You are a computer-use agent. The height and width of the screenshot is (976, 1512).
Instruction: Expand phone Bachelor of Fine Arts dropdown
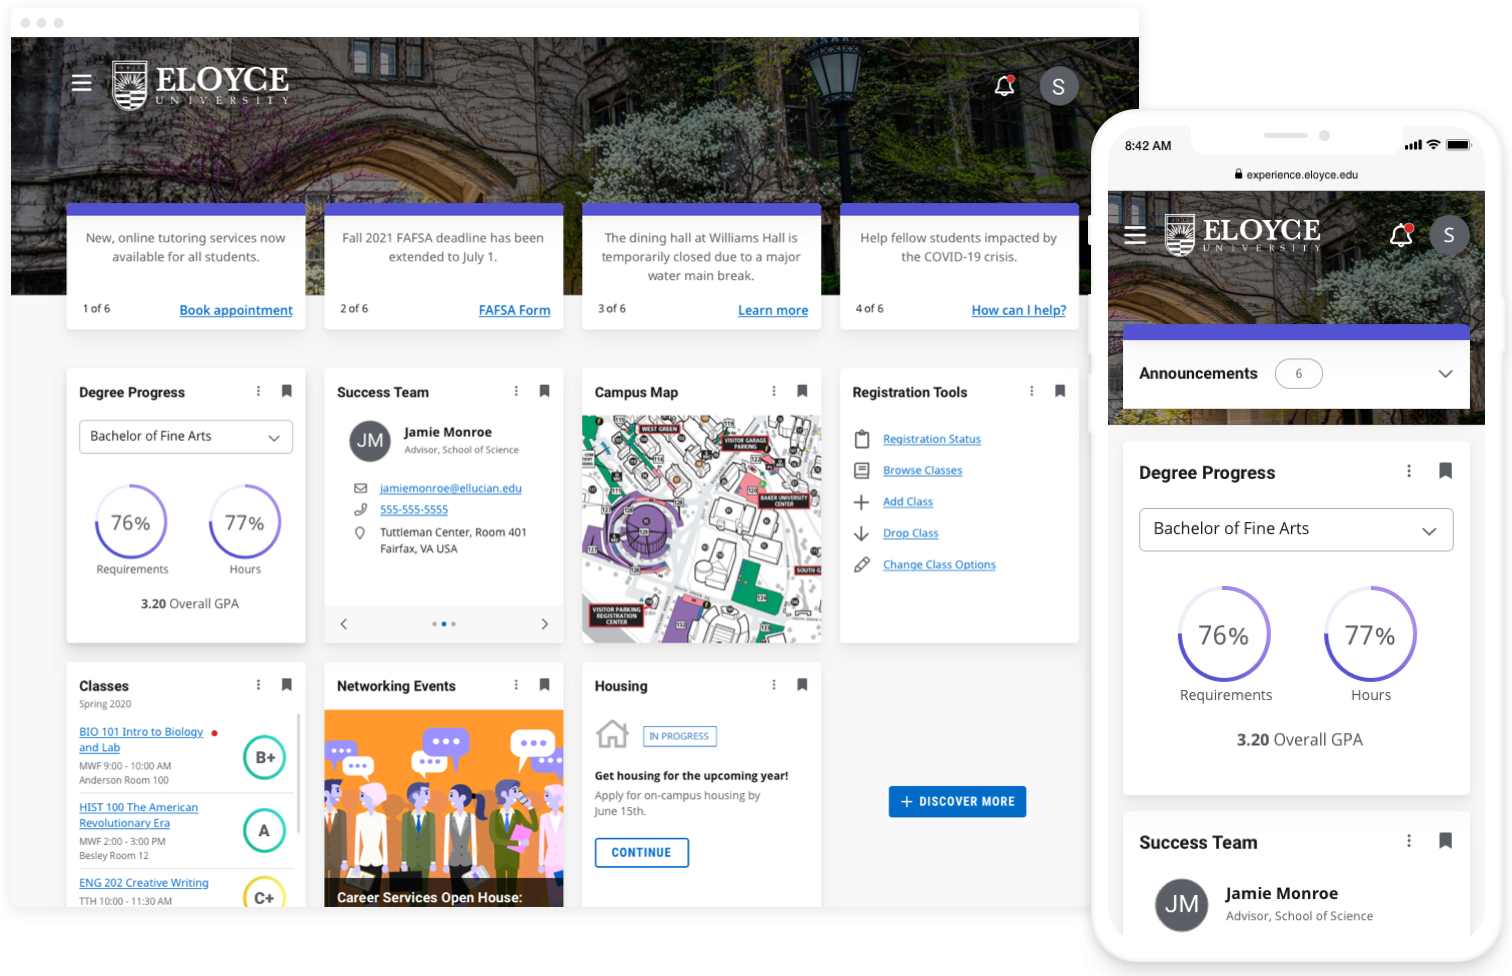click(x=1296, y=530)
